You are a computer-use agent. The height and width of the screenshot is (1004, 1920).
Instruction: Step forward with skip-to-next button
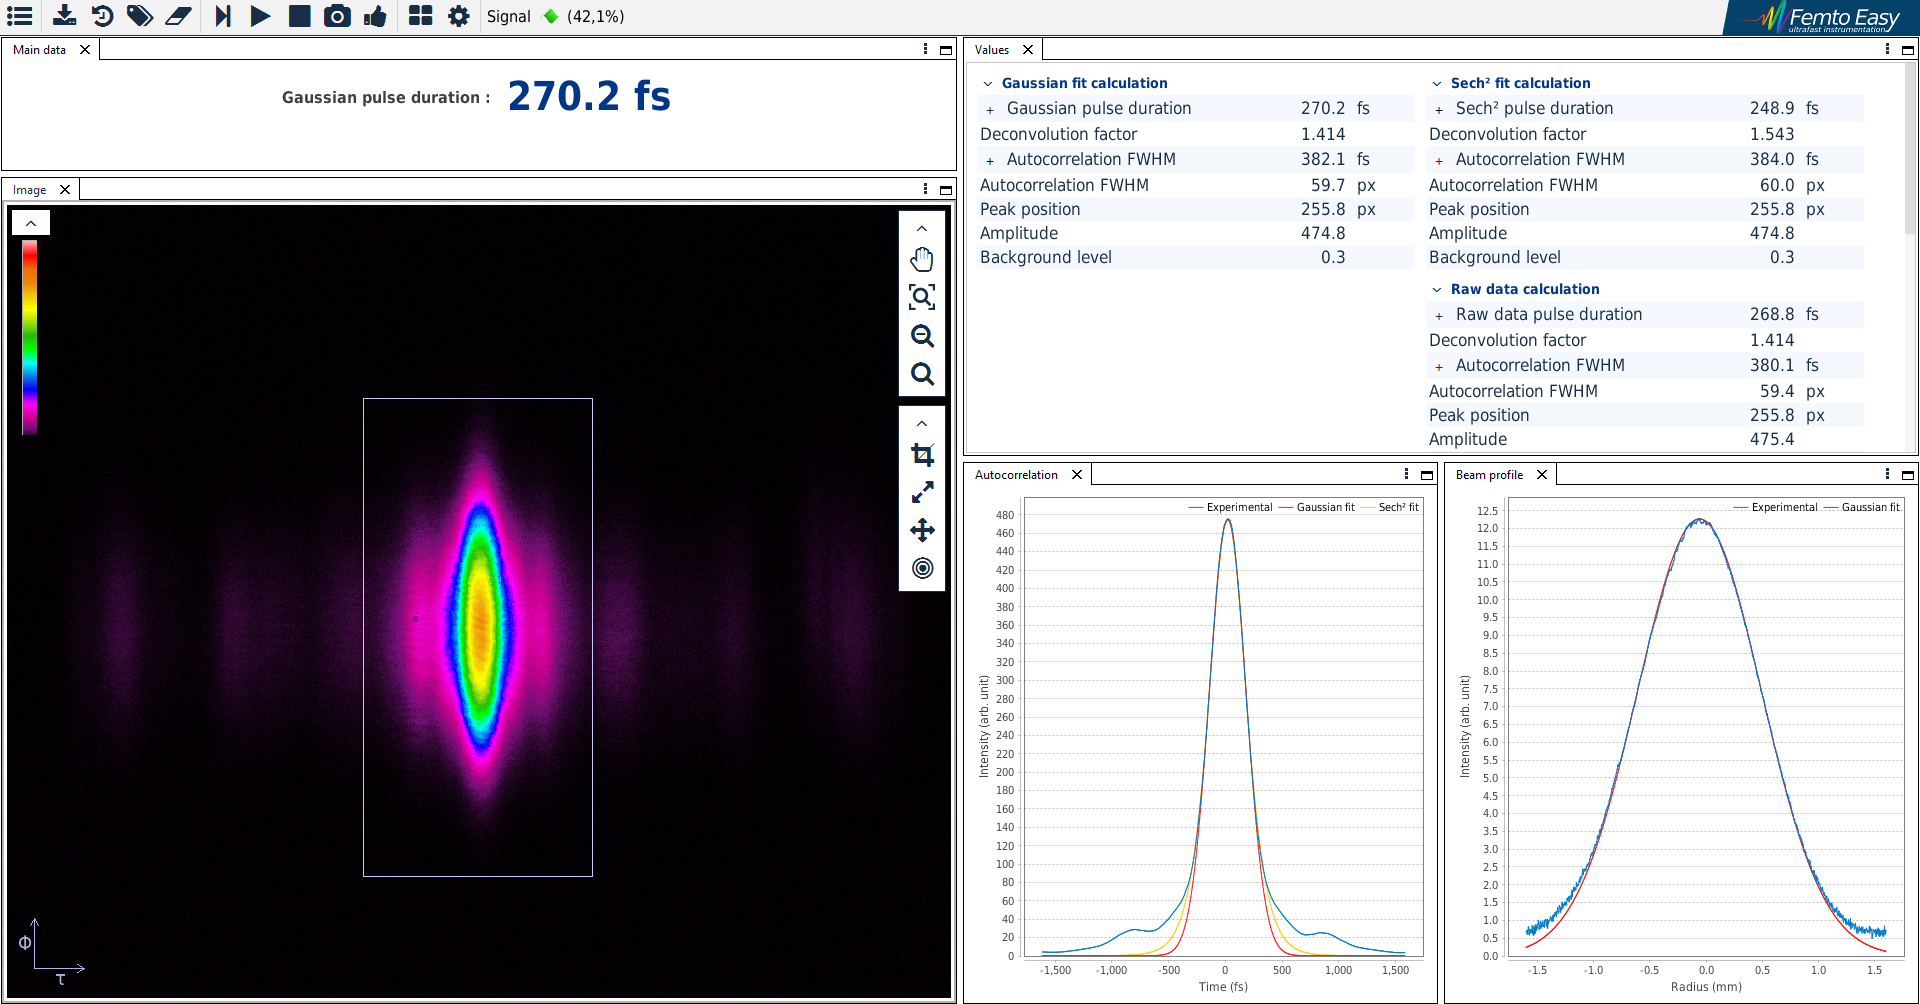[x=223, y=16]
